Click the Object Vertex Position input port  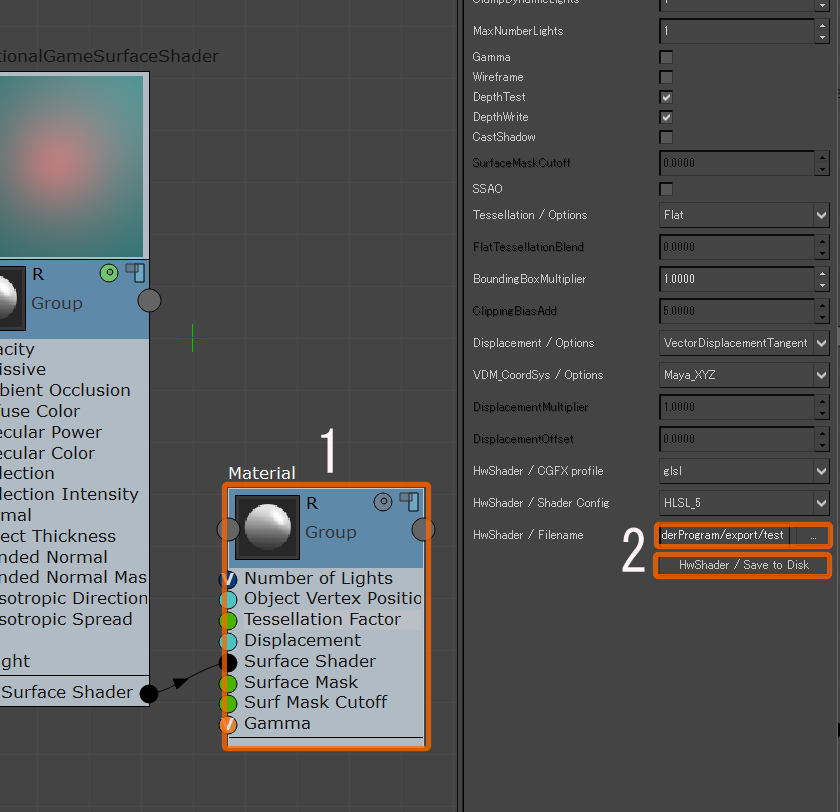(228, 599)
